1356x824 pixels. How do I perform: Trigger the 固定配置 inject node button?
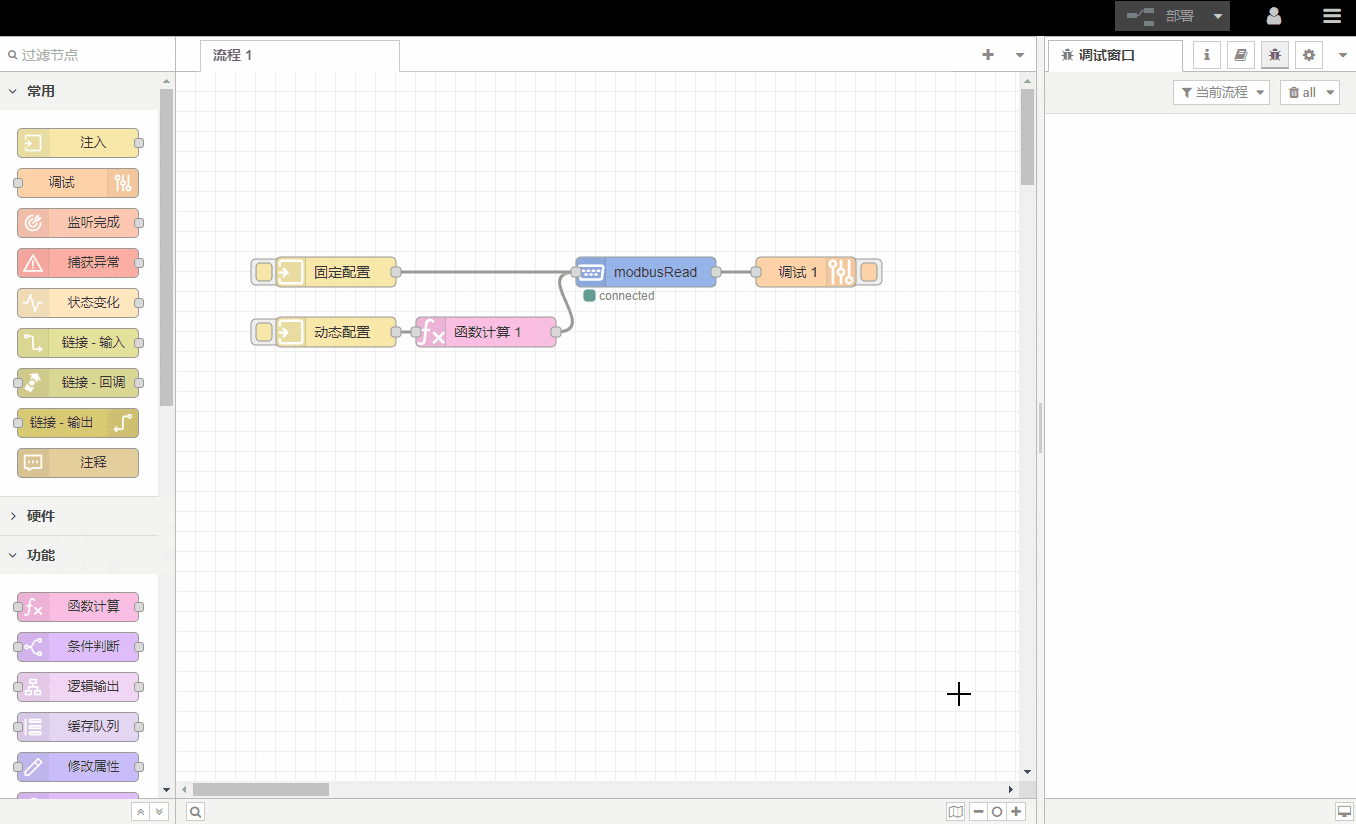click(x=263, y=272)
